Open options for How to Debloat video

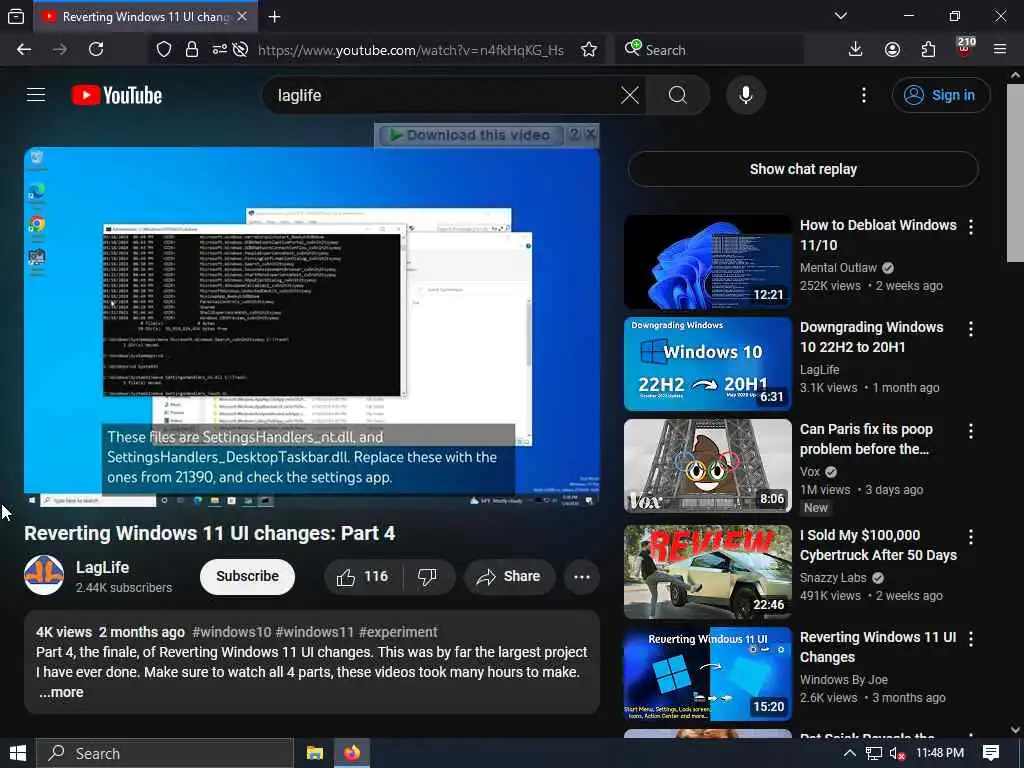tap(971, 227)
